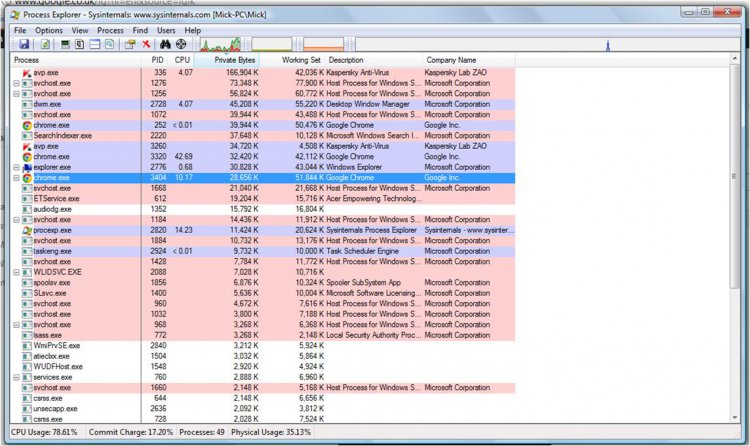Sort by Working Set column header
This screenshot has height=446, width=750.
click(x=293, y=60)
